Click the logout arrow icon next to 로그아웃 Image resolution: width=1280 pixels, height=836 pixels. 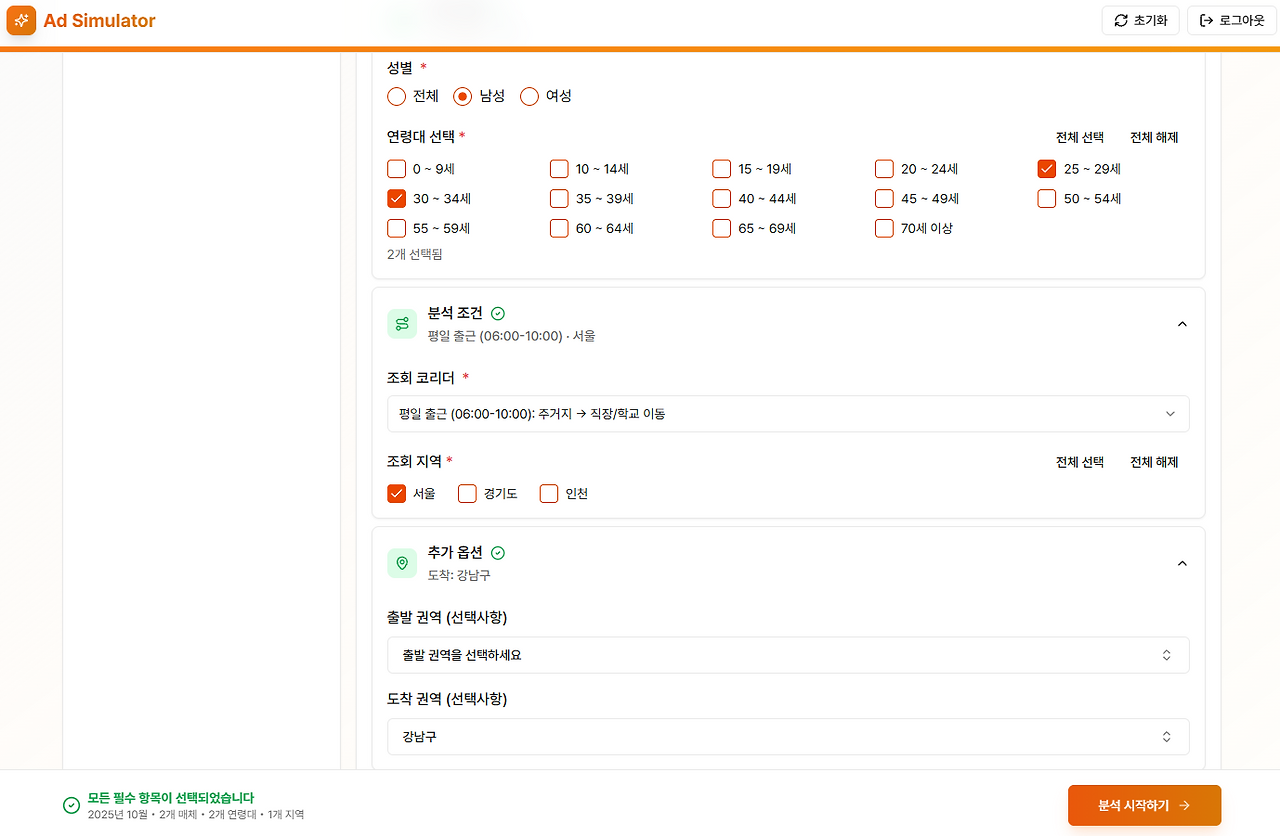(x=1207, y=20)
